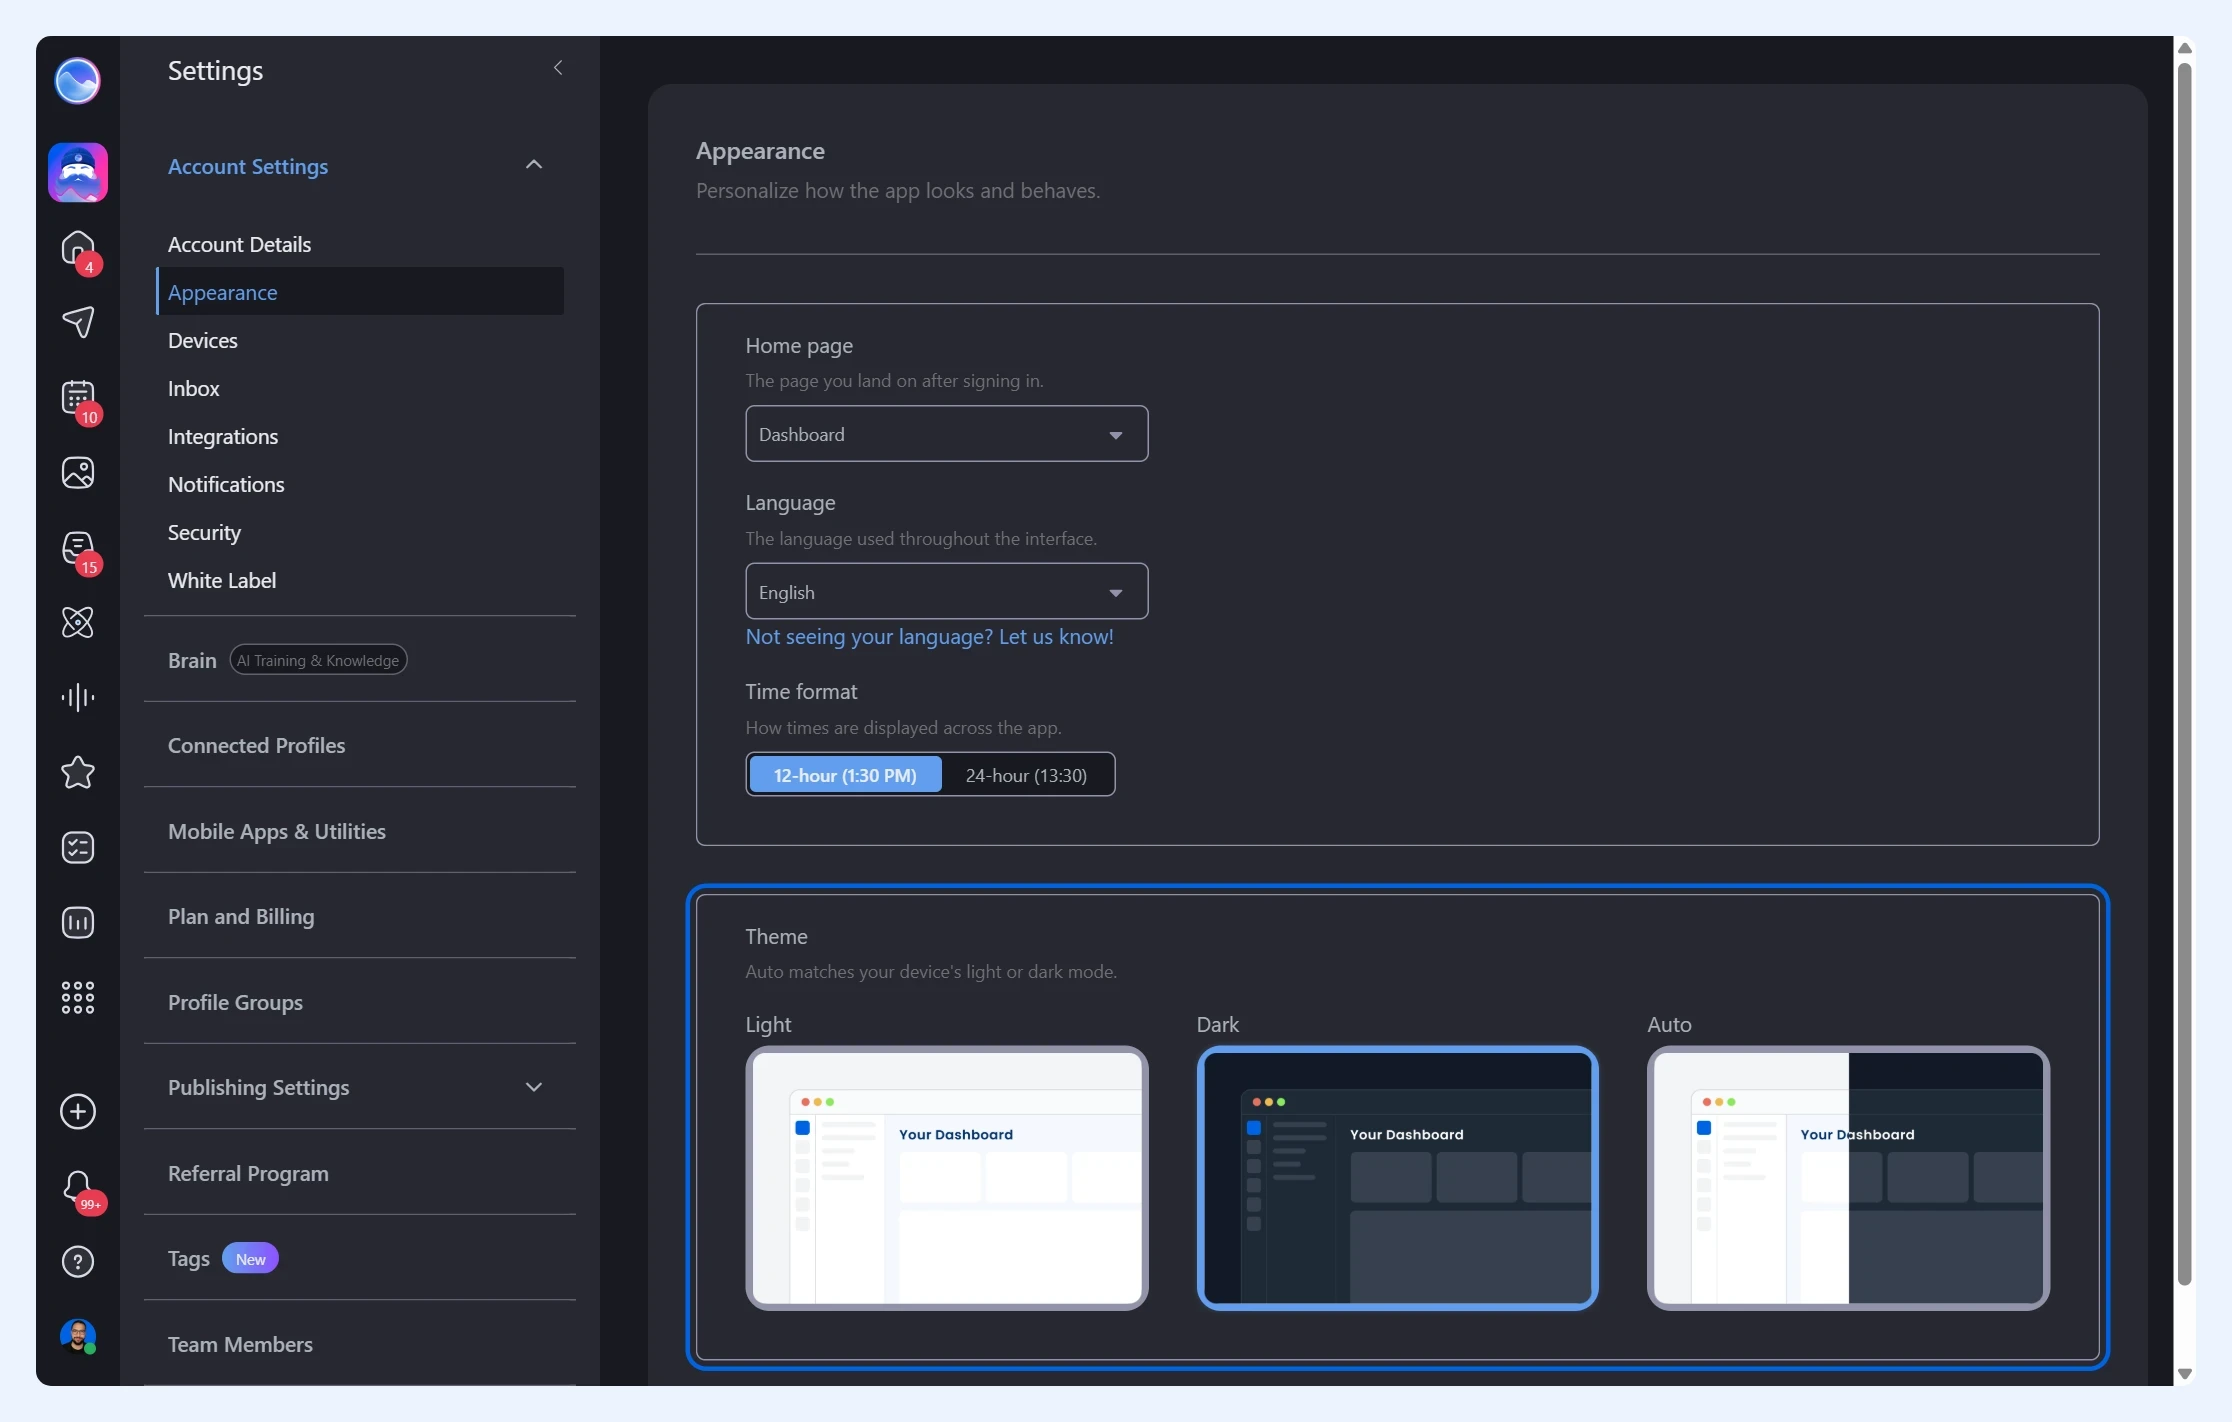Open the Home page Dashboard dropdown
The image size is (2232, 1422).
point(946,434)
